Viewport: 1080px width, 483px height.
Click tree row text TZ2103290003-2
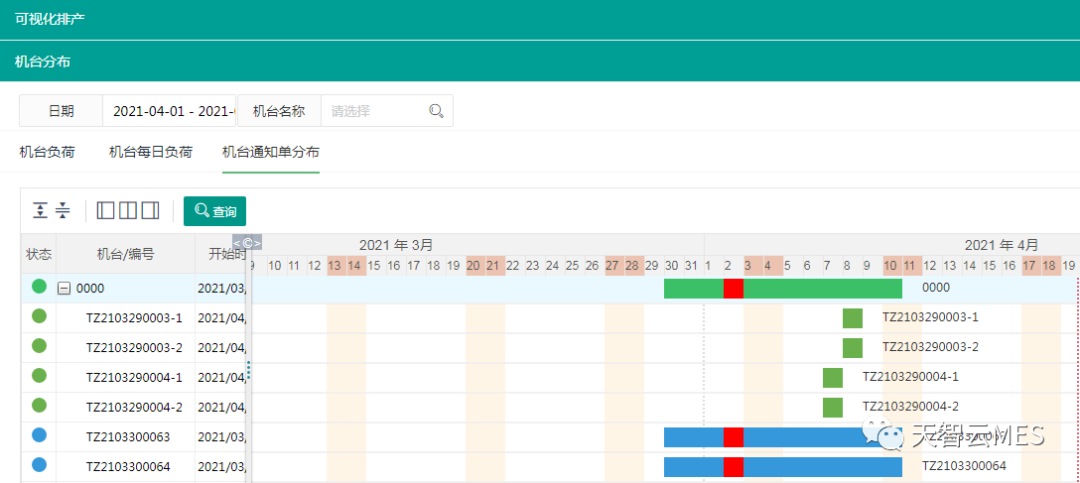pos(134,348)
